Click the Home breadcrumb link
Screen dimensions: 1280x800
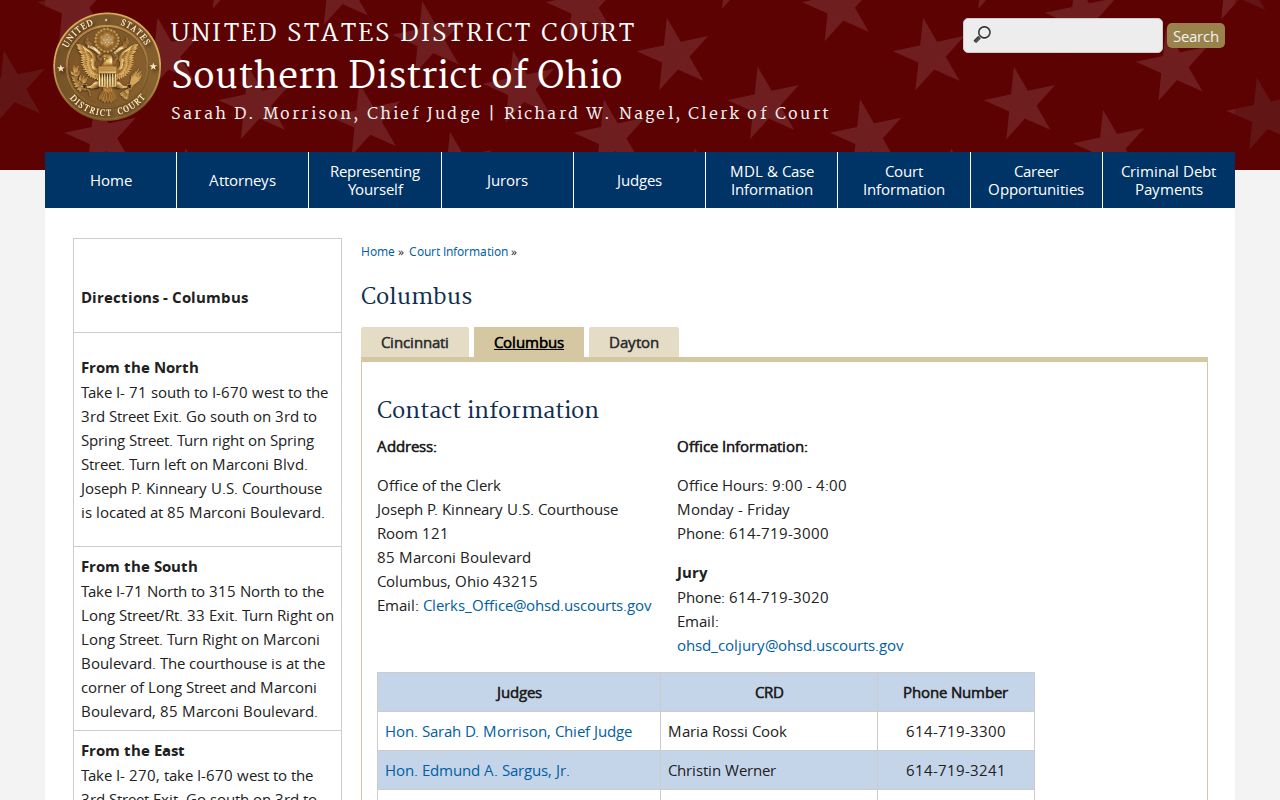378,252
